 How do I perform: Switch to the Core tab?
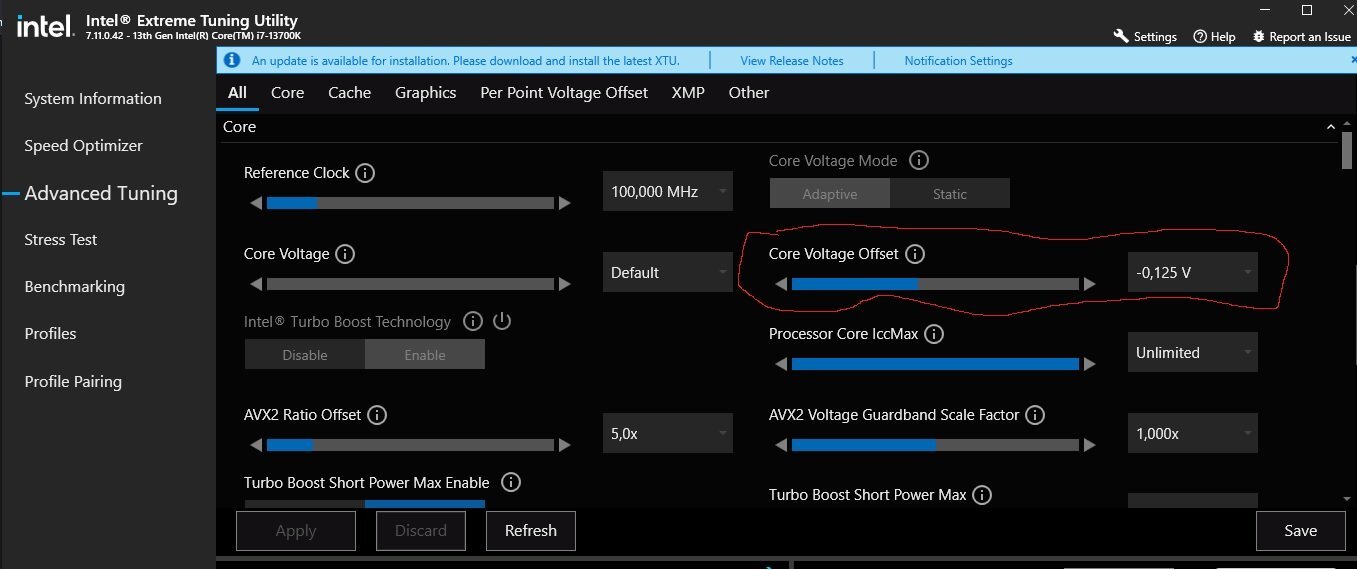[287, 93]
